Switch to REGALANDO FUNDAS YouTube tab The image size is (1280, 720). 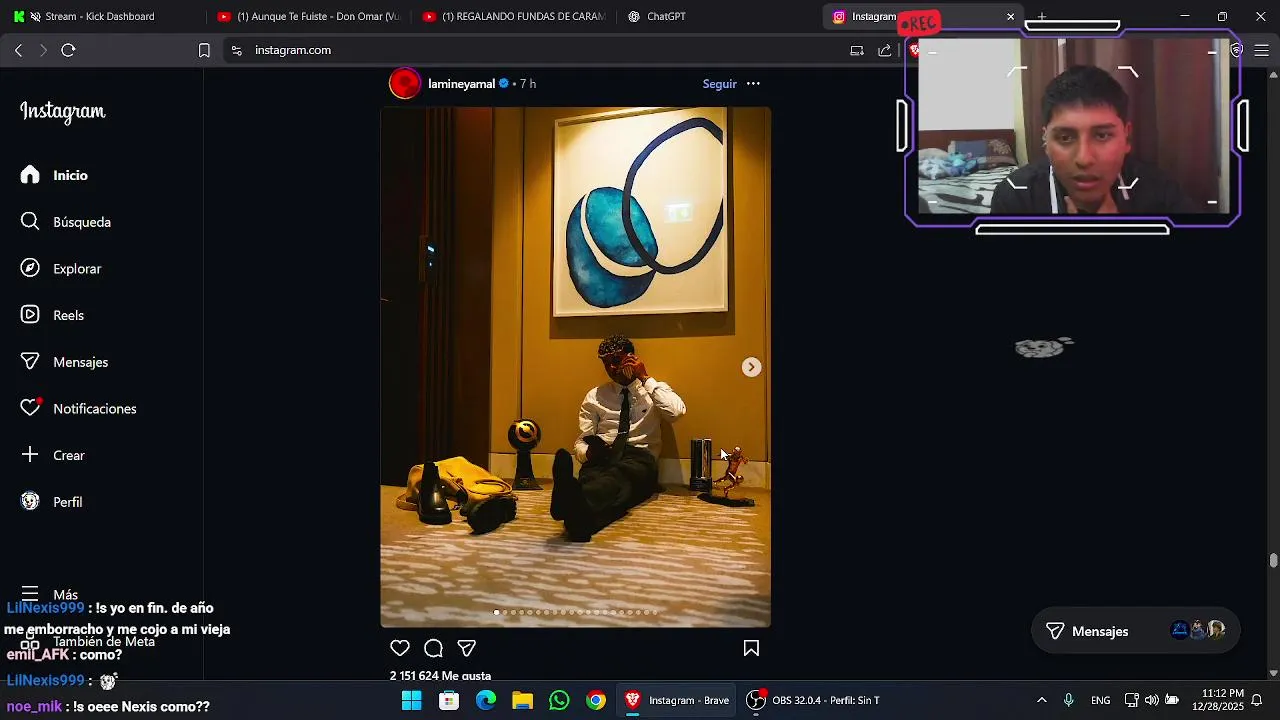tap(513, 17)
